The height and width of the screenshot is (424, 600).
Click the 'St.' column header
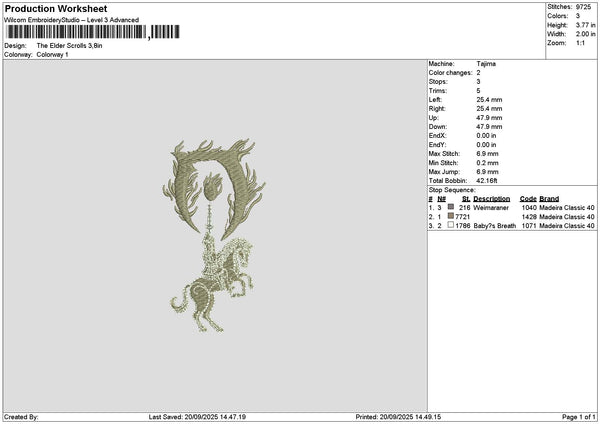coord(466,199)
